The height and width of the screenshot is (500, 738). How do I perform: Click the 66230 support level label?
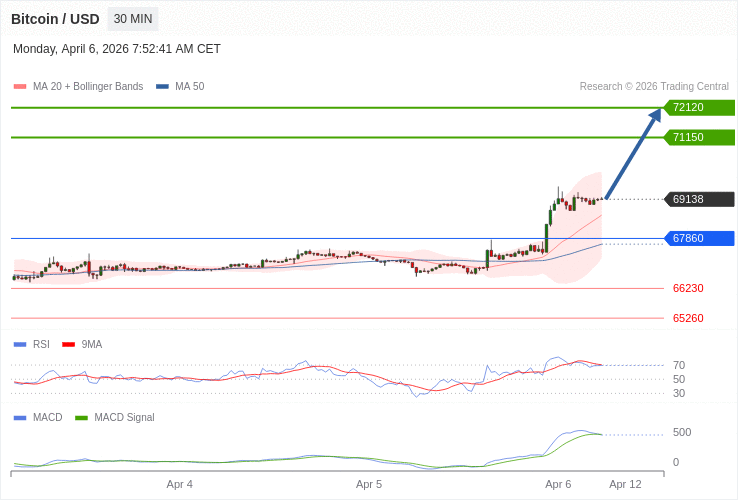point(688,288)
